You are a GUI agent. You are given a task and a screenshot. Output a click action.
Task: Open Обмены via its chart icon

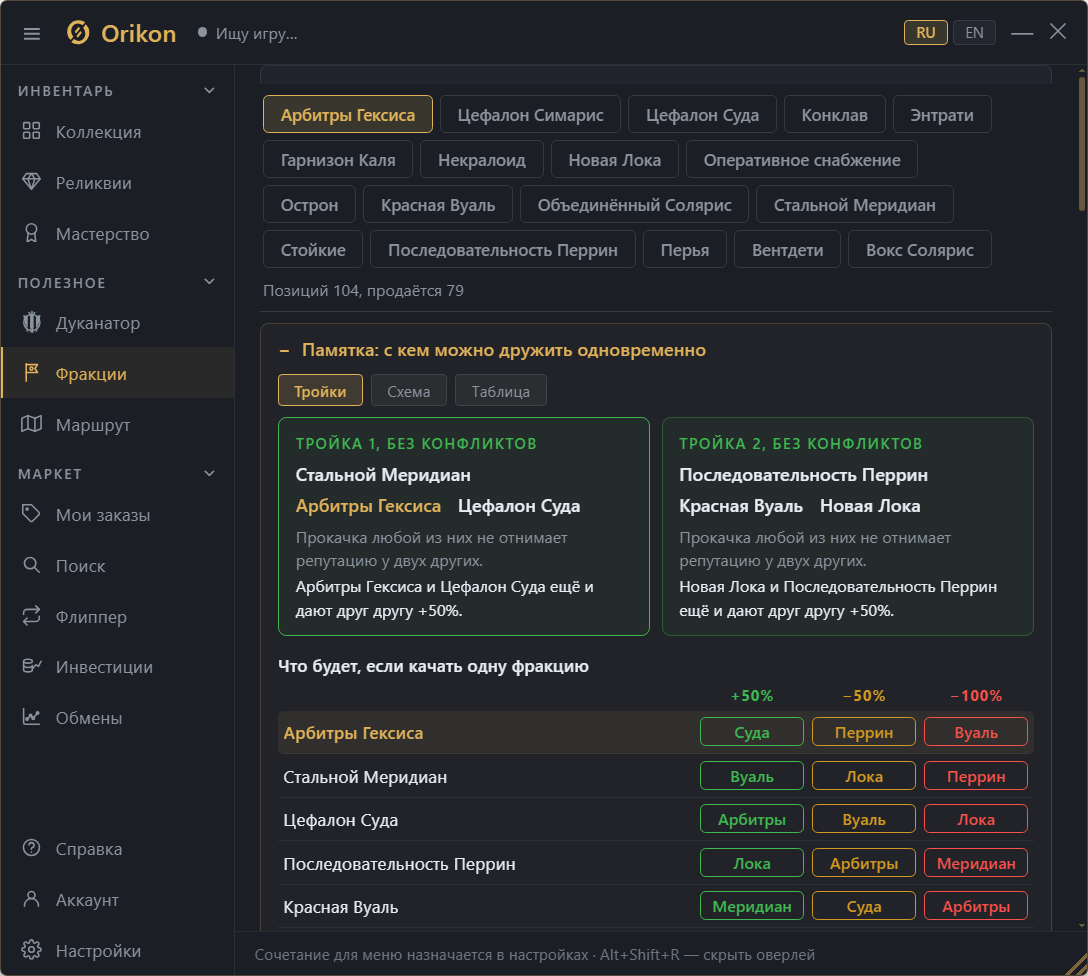pos(31,717)
